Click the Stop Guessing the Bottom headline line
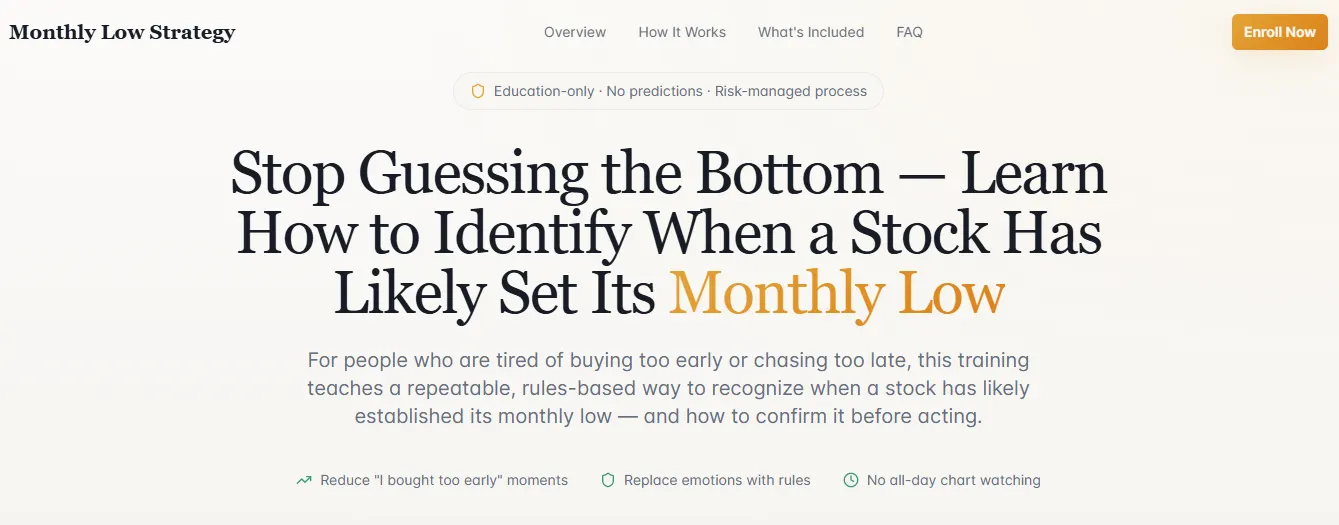The height and width of the screenshot is (525, 1339). [668, 174]
